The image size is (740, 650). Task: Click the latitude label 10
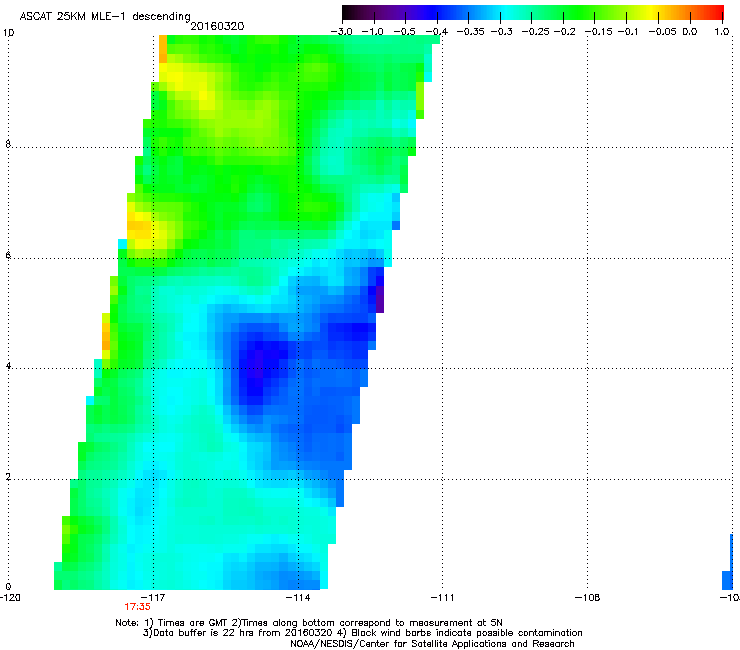pos(8,33)
